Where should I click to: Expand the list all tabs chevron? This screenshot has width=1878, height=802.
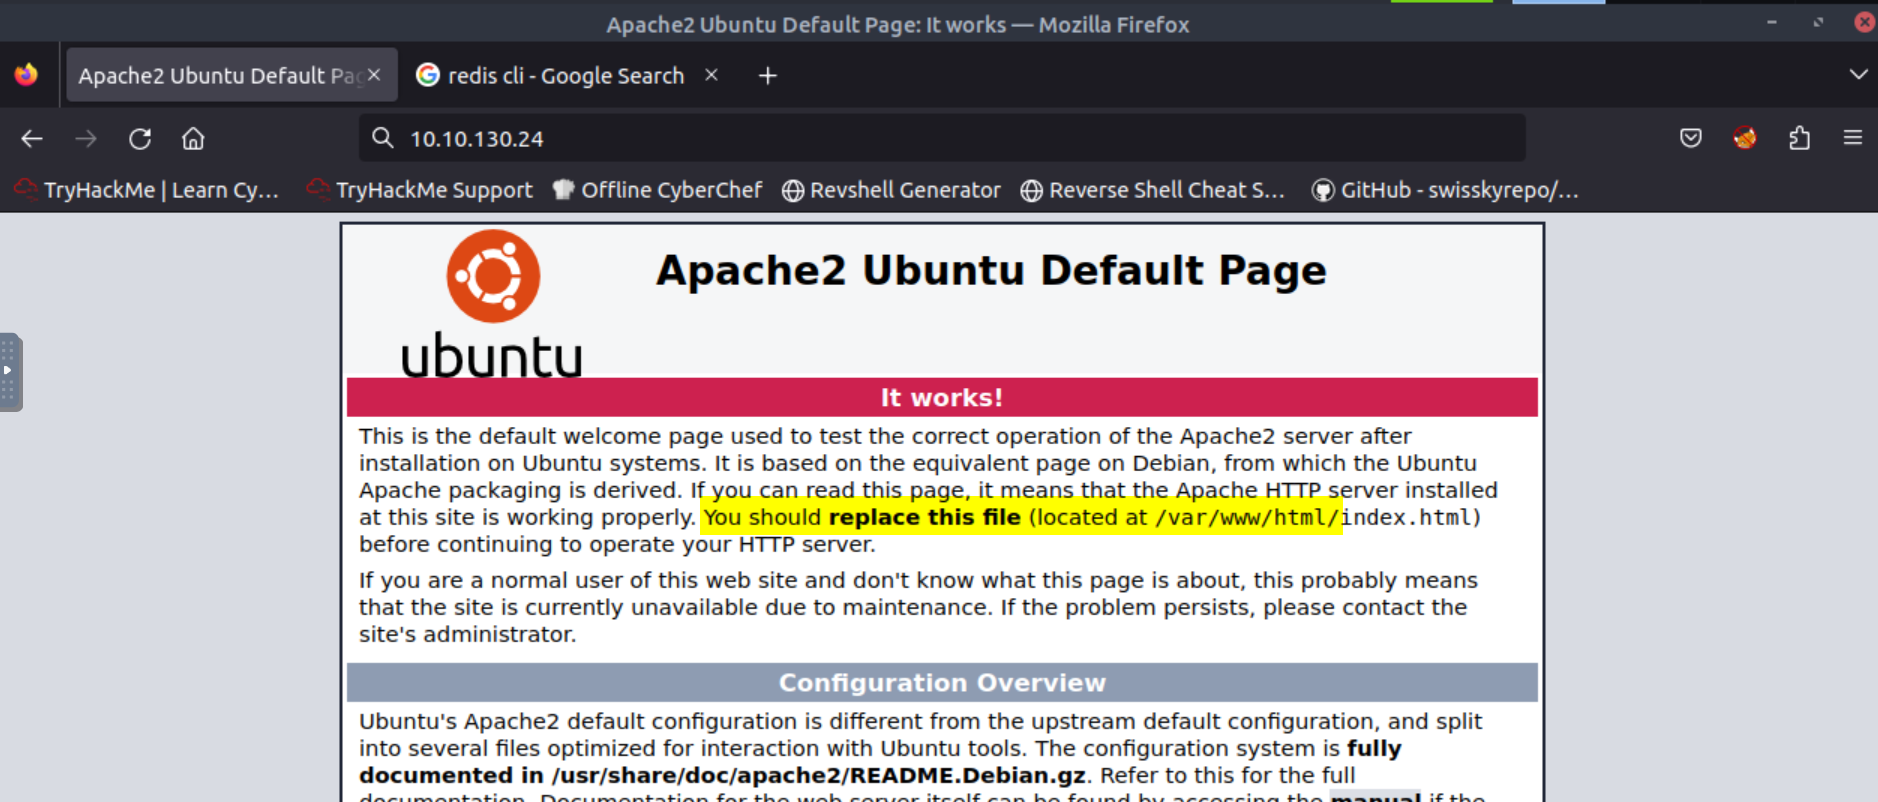(1858, 75)
